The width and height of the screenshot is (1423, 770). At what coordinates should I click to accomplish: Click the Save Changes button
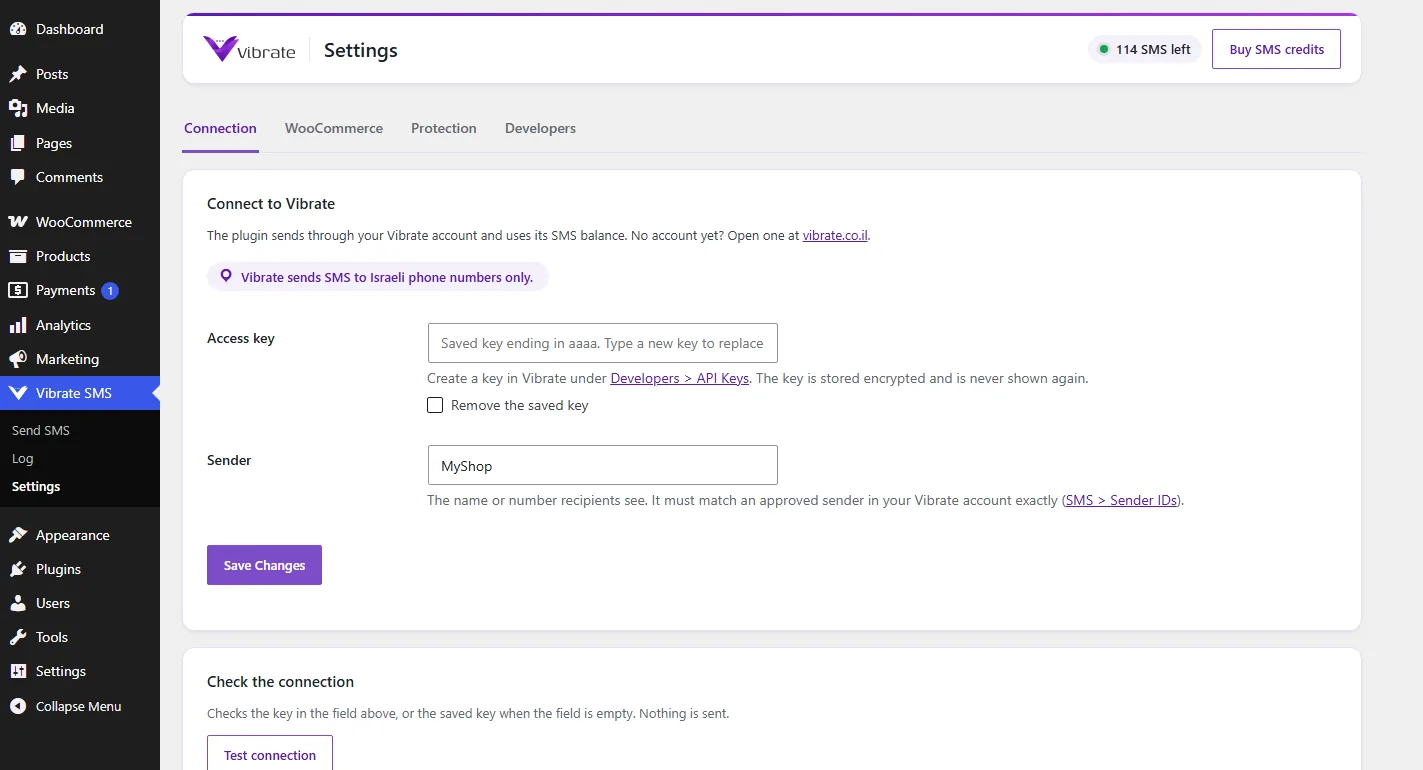point(264,565)
